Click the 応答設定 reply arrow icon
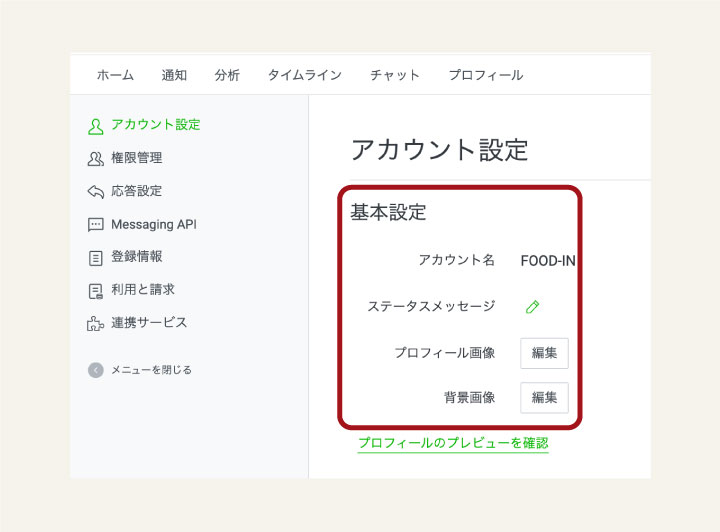720x532 pixels. pyautogui.click(x=96, y=191)
